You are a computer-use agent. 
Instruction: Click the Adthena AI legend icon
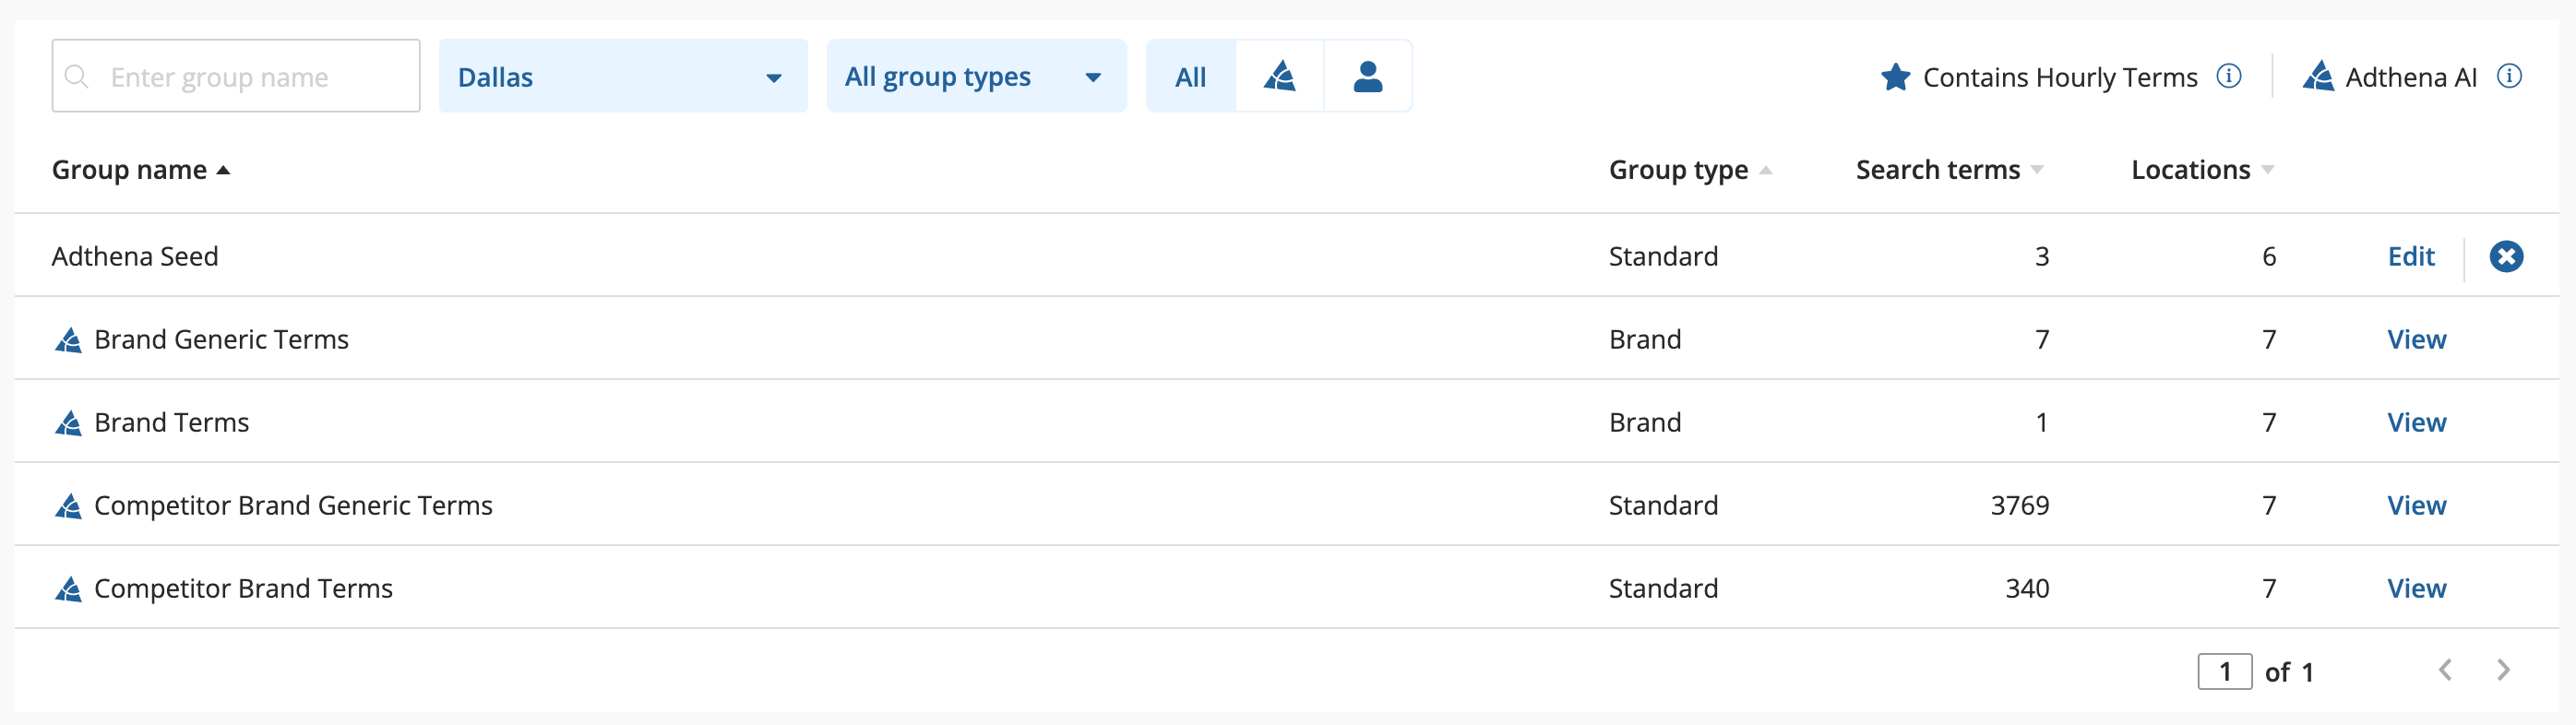click(x=2318, y=76)
